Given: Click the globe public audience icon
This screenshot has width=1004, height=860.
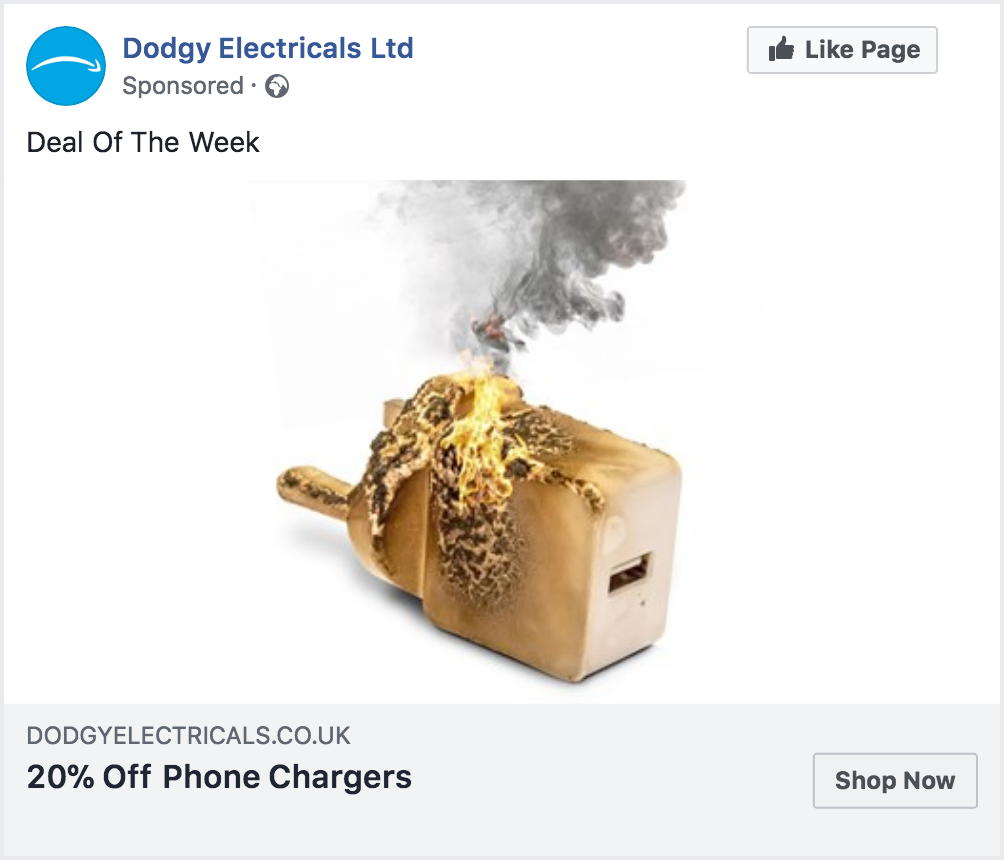Looking at the screenshot, I should point(277,86).
